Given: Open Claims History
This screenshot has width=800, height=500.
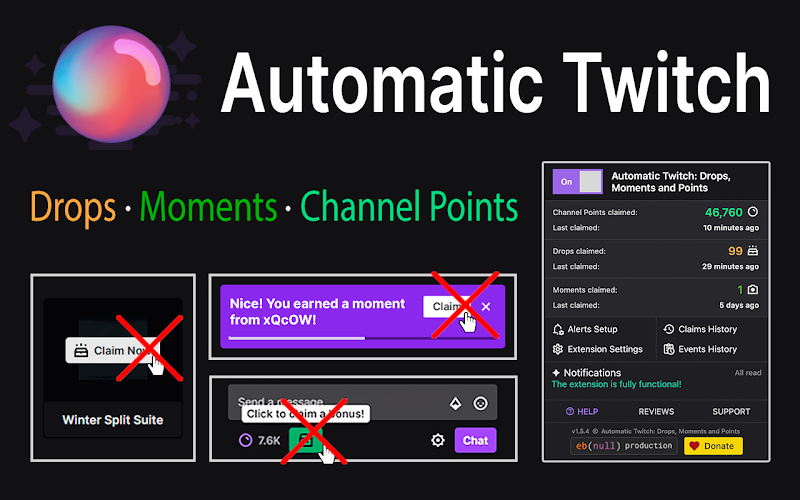Looking at the screenshot, I should (x=700, y=329).
